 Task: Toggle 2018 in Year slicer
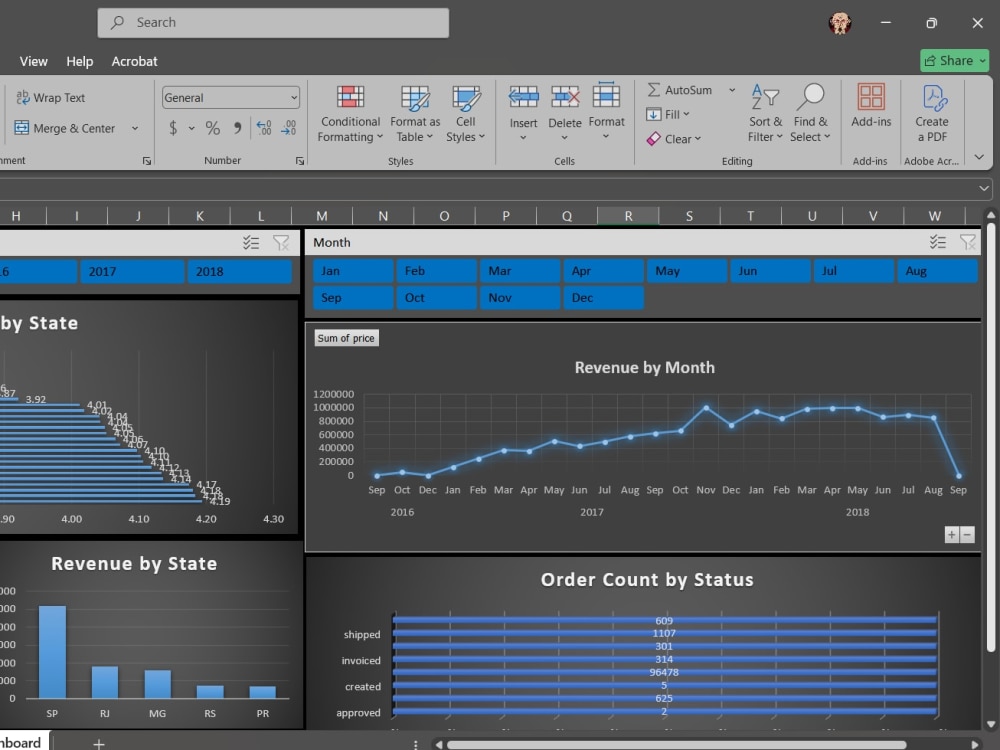tap(239, 272)
